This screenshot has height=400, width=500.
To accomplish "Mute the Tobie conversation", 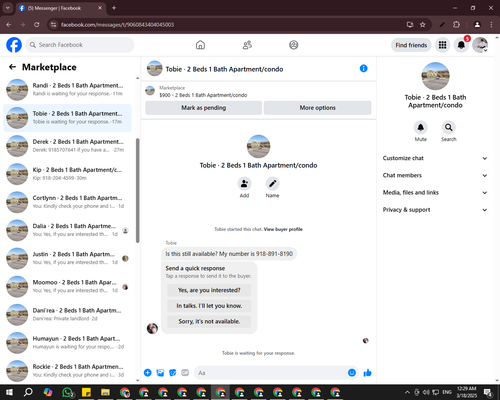I will tap(421, 127).
